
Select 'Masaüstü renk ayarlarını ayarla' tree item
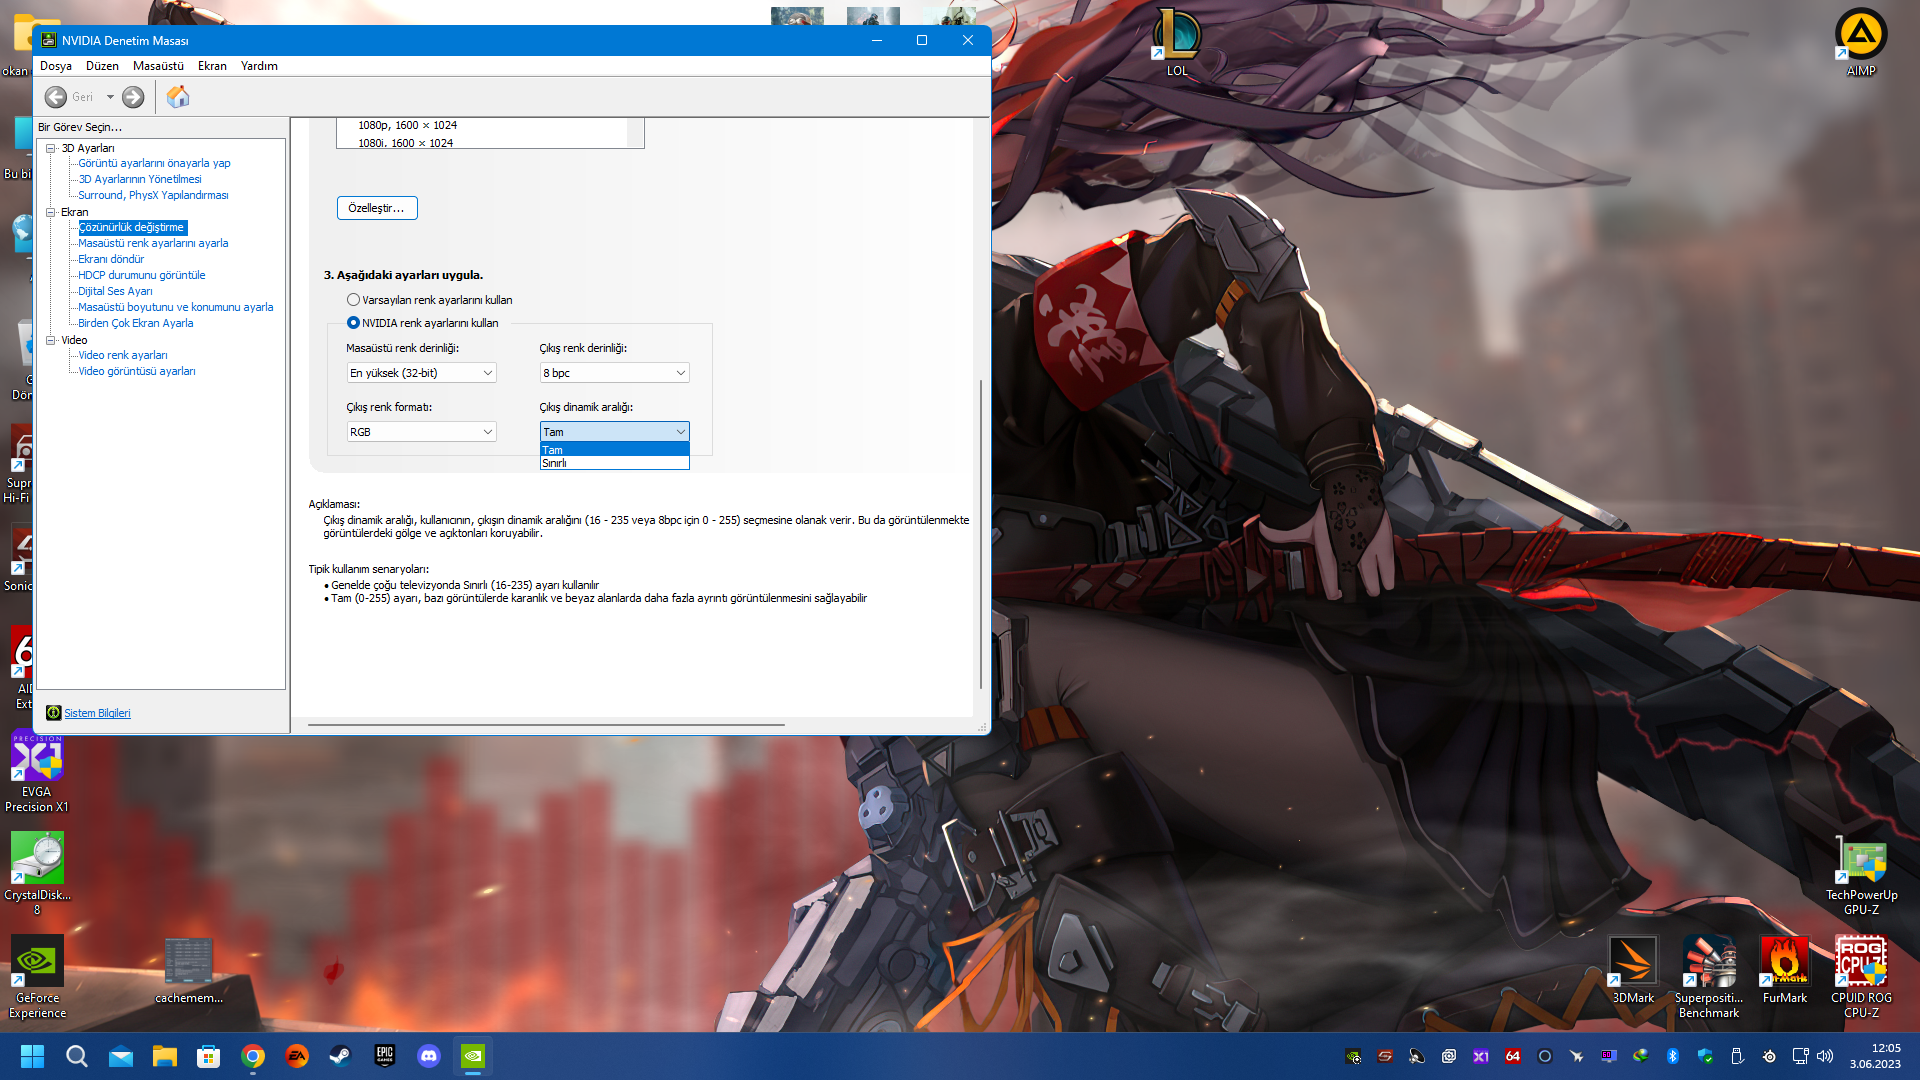click(x=153, y=243)
